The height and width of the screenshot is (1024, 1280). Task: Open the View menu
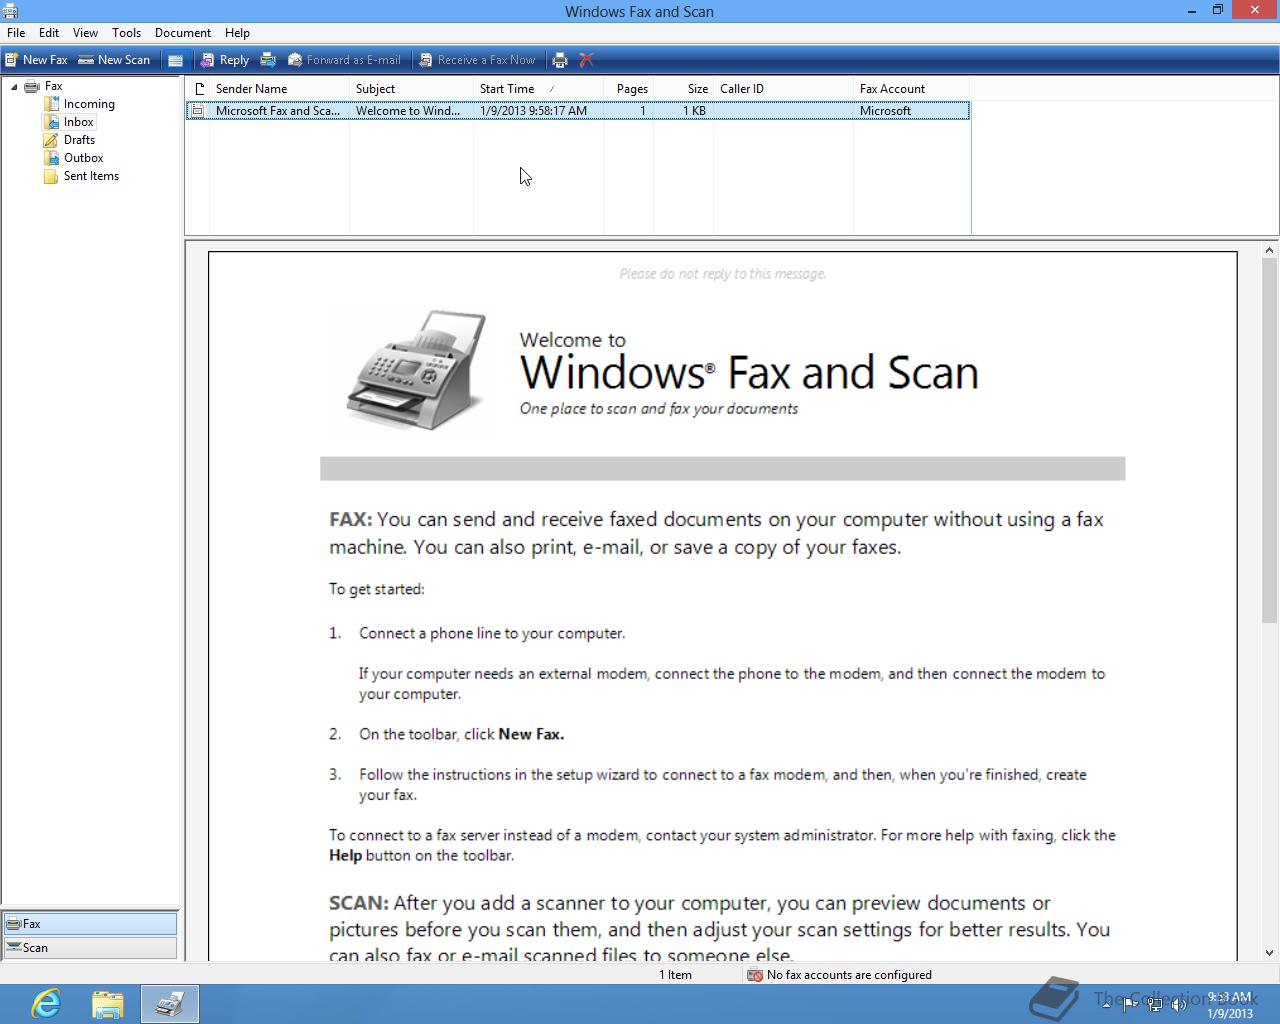point(86,33)
